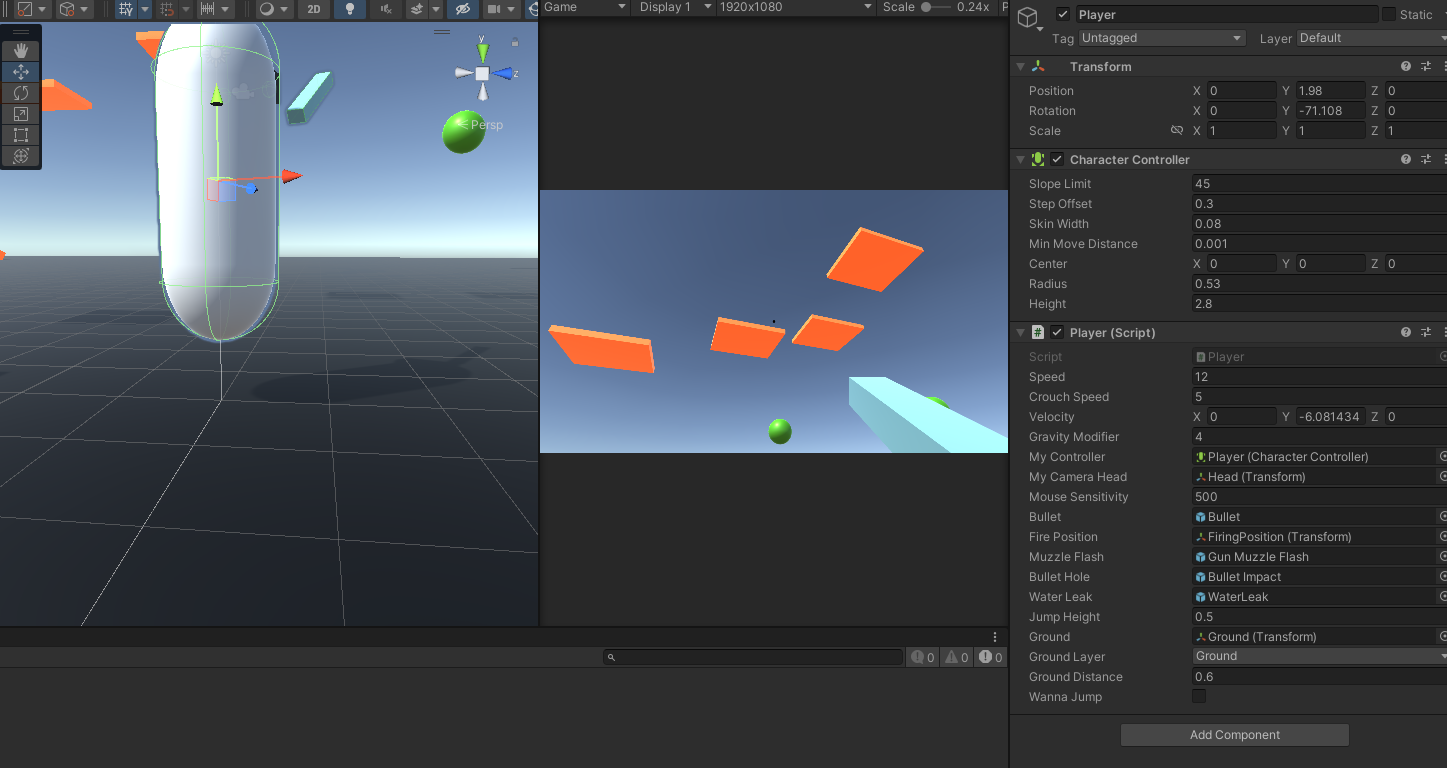
Task: Toggle 2D view mode in Scene
Action: pyautogui.click(x=314, y=9)
